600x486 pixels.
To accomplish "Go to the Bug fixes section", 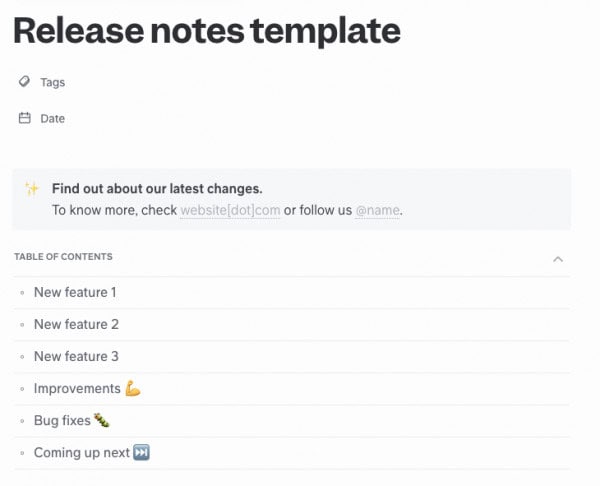I will 62,420.
